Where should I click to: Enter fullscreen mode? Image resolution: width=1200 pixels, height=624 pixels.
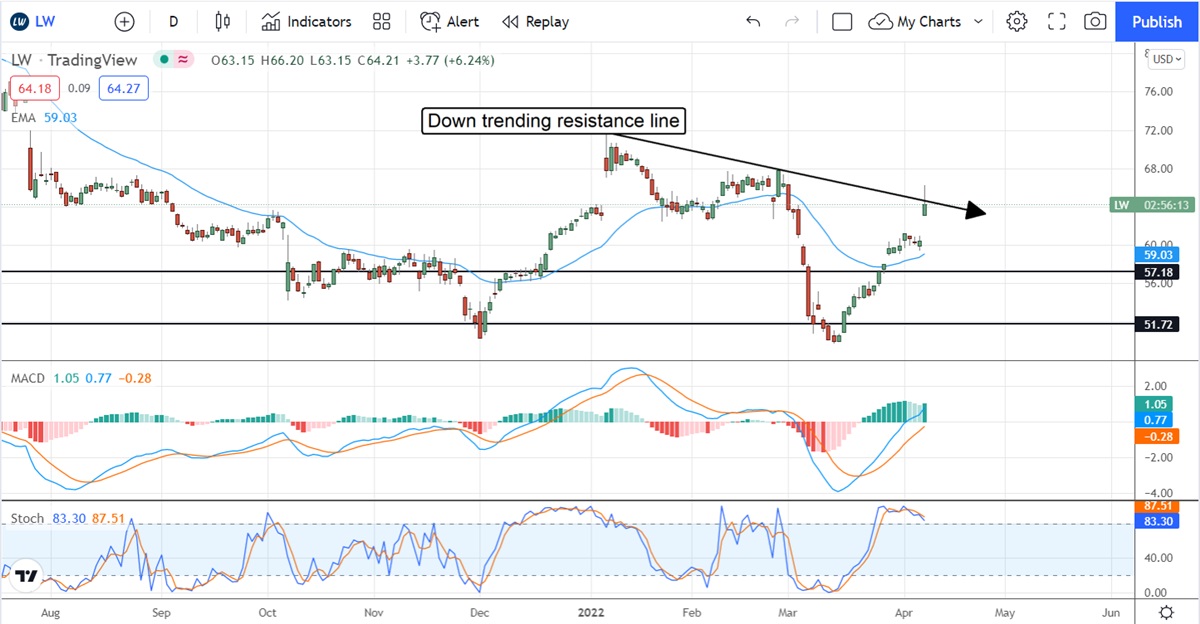[x=1056, y=21]
